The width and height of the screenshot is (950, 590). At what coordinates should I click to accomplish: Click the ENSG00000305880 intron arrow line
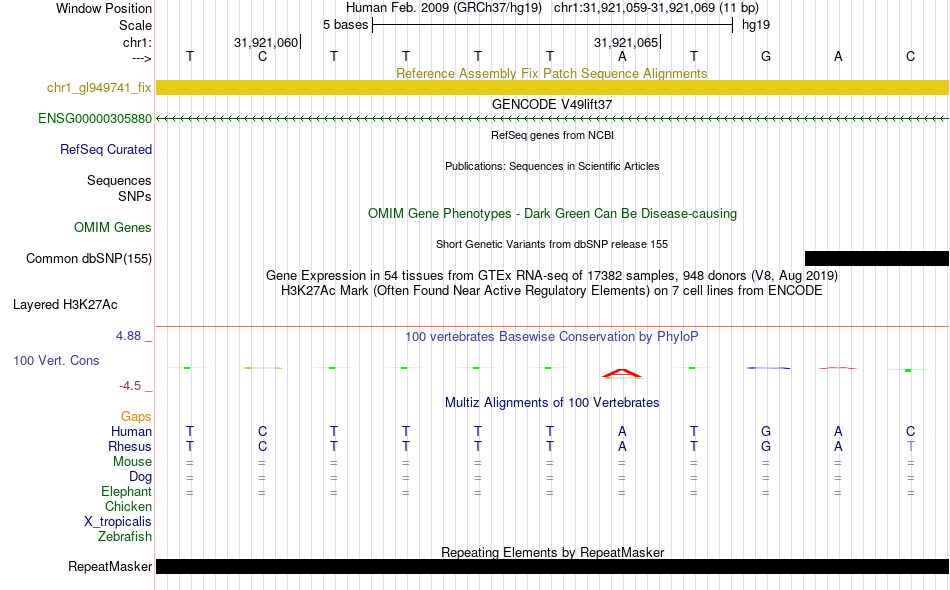pyautogui.click(x=552, y=119)
